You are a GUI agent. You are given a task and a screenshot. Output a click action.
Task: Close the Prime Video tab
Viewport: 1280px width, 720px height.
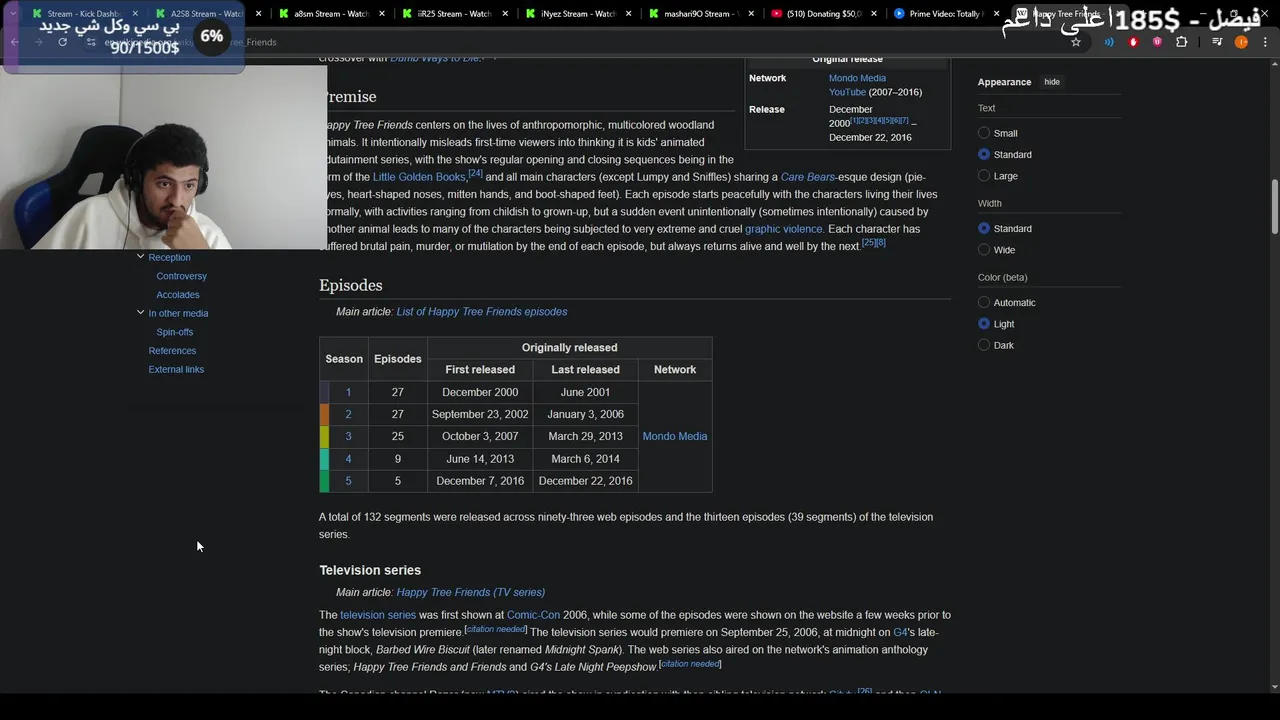click(x=997, y=14)
